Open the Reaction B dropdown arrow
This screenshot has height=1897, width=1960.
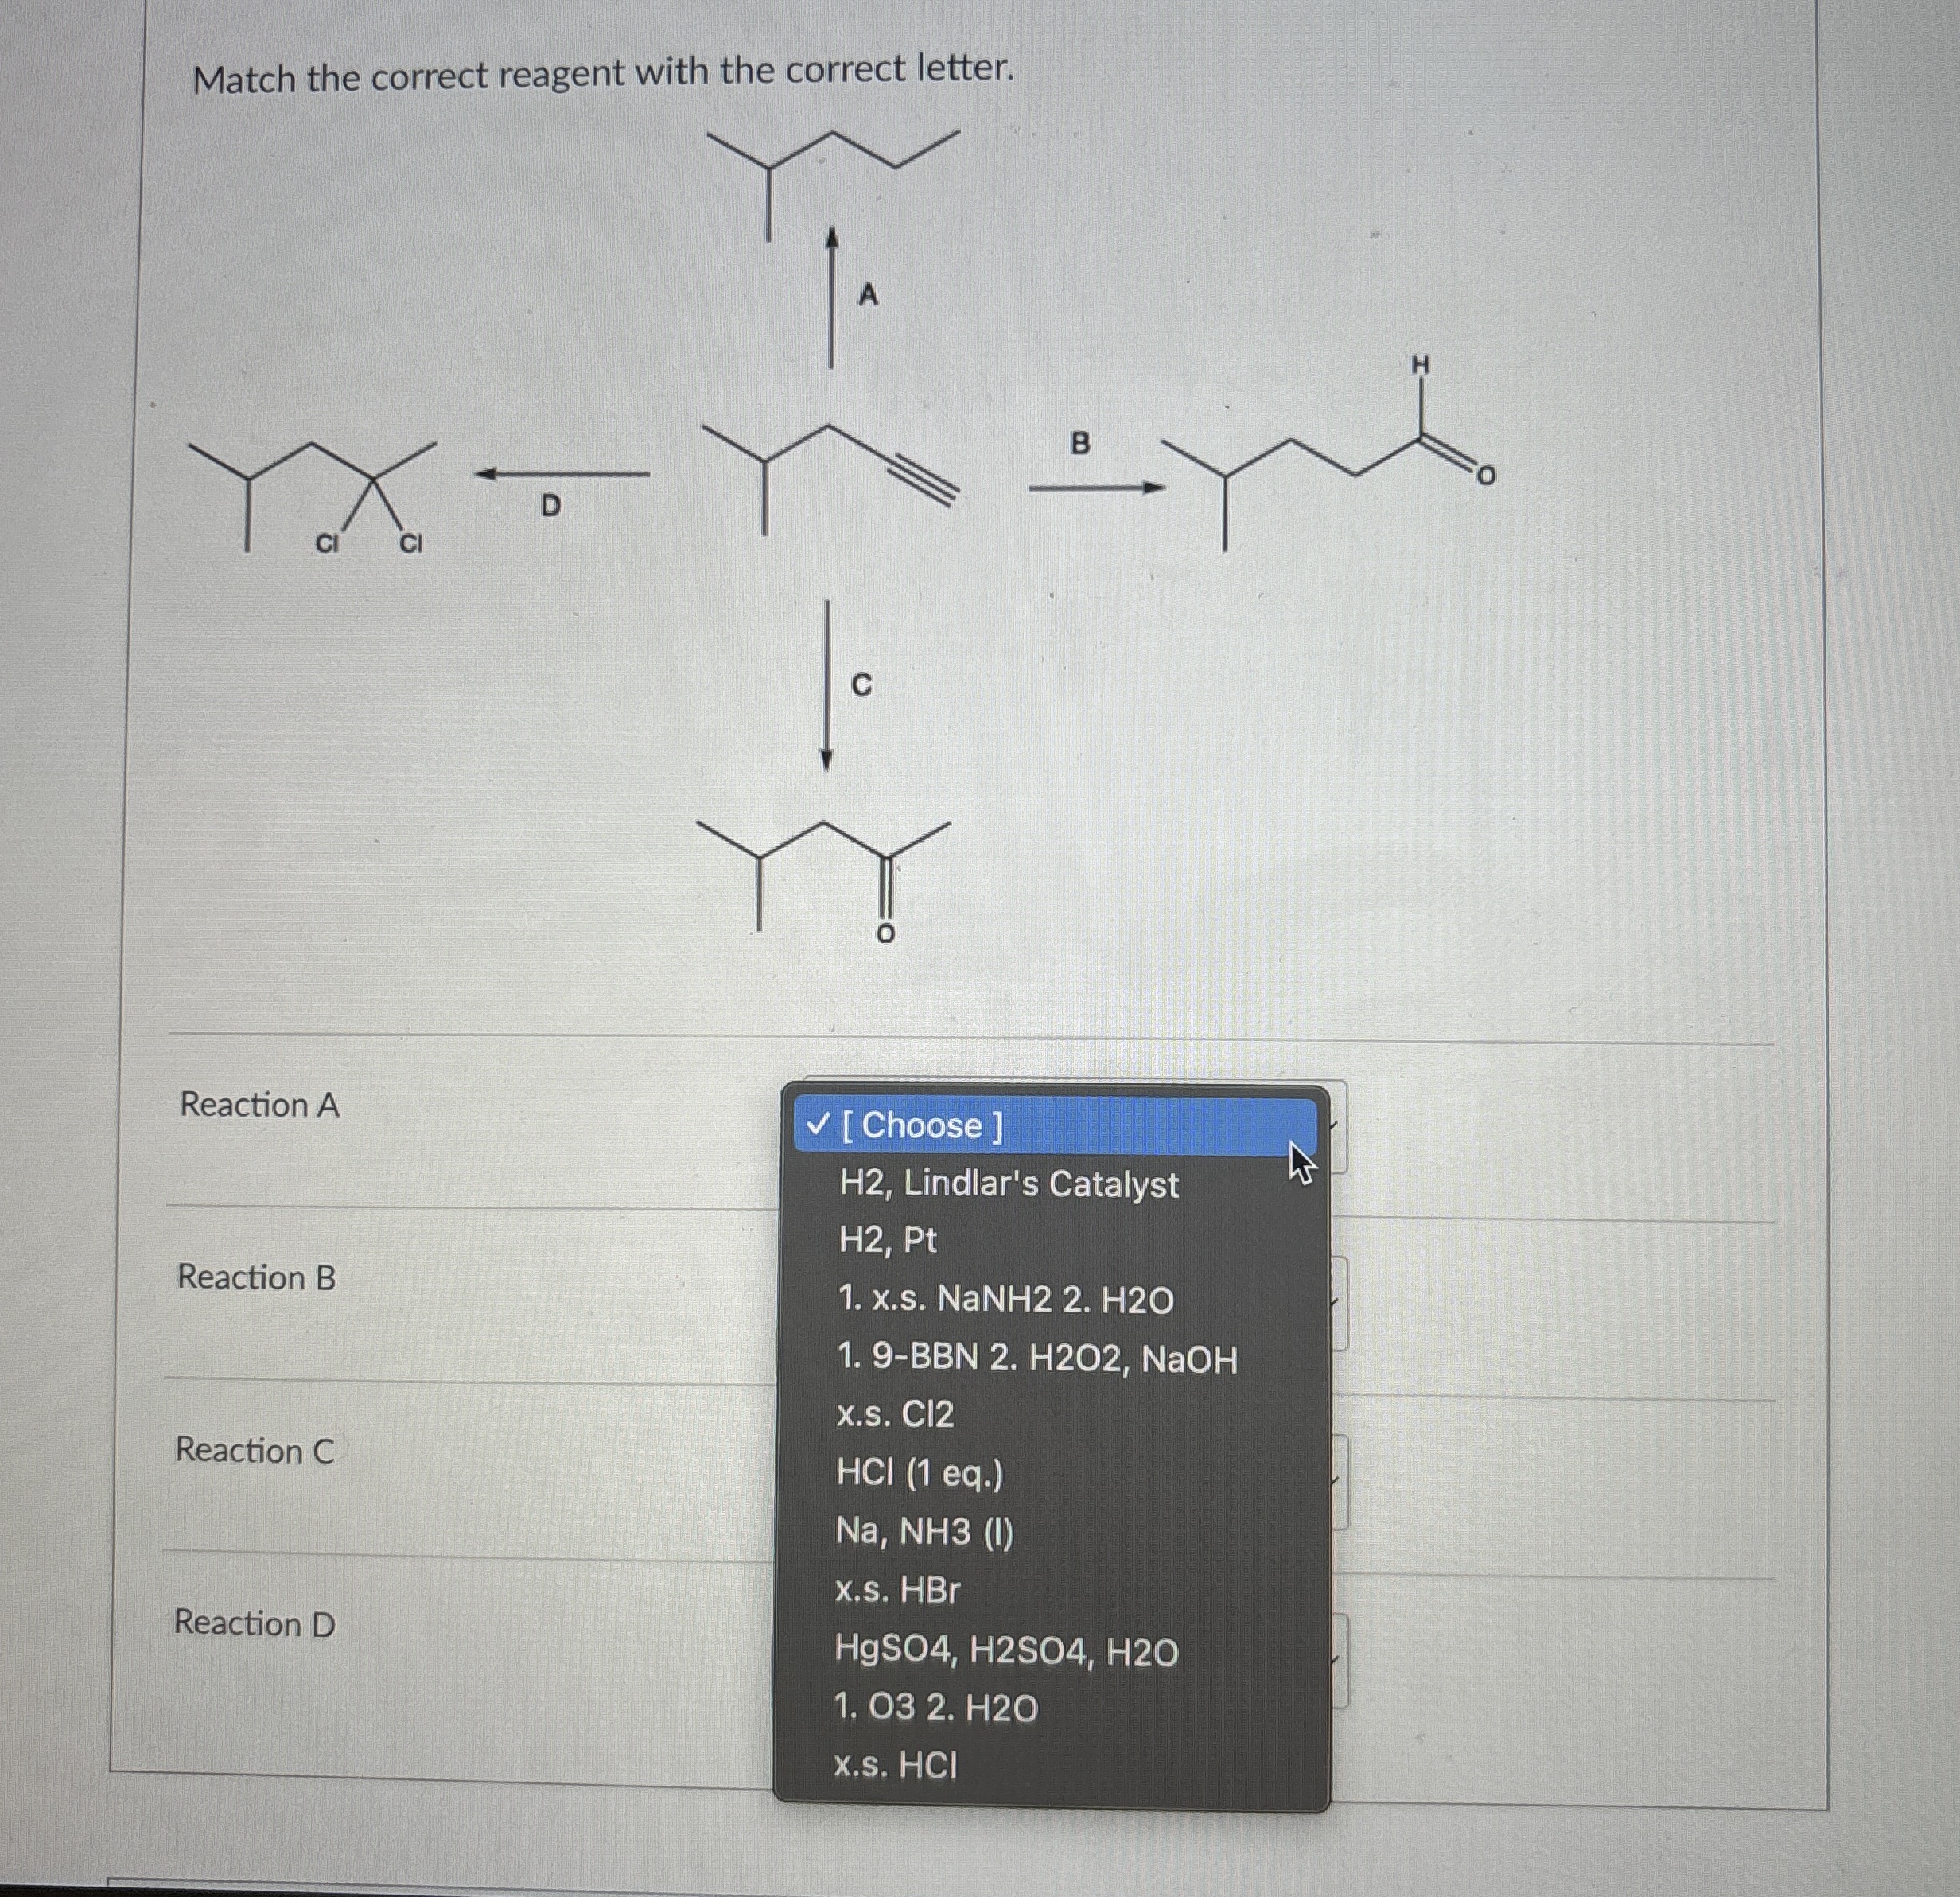[x=1338, y=1303]
